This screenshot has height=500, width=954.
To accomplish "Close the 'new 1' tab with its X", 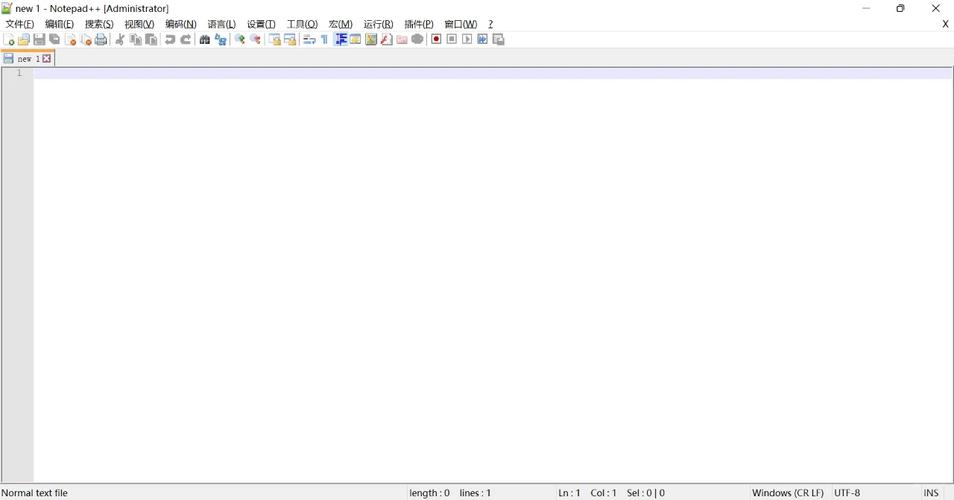I will tap(46, 59).
